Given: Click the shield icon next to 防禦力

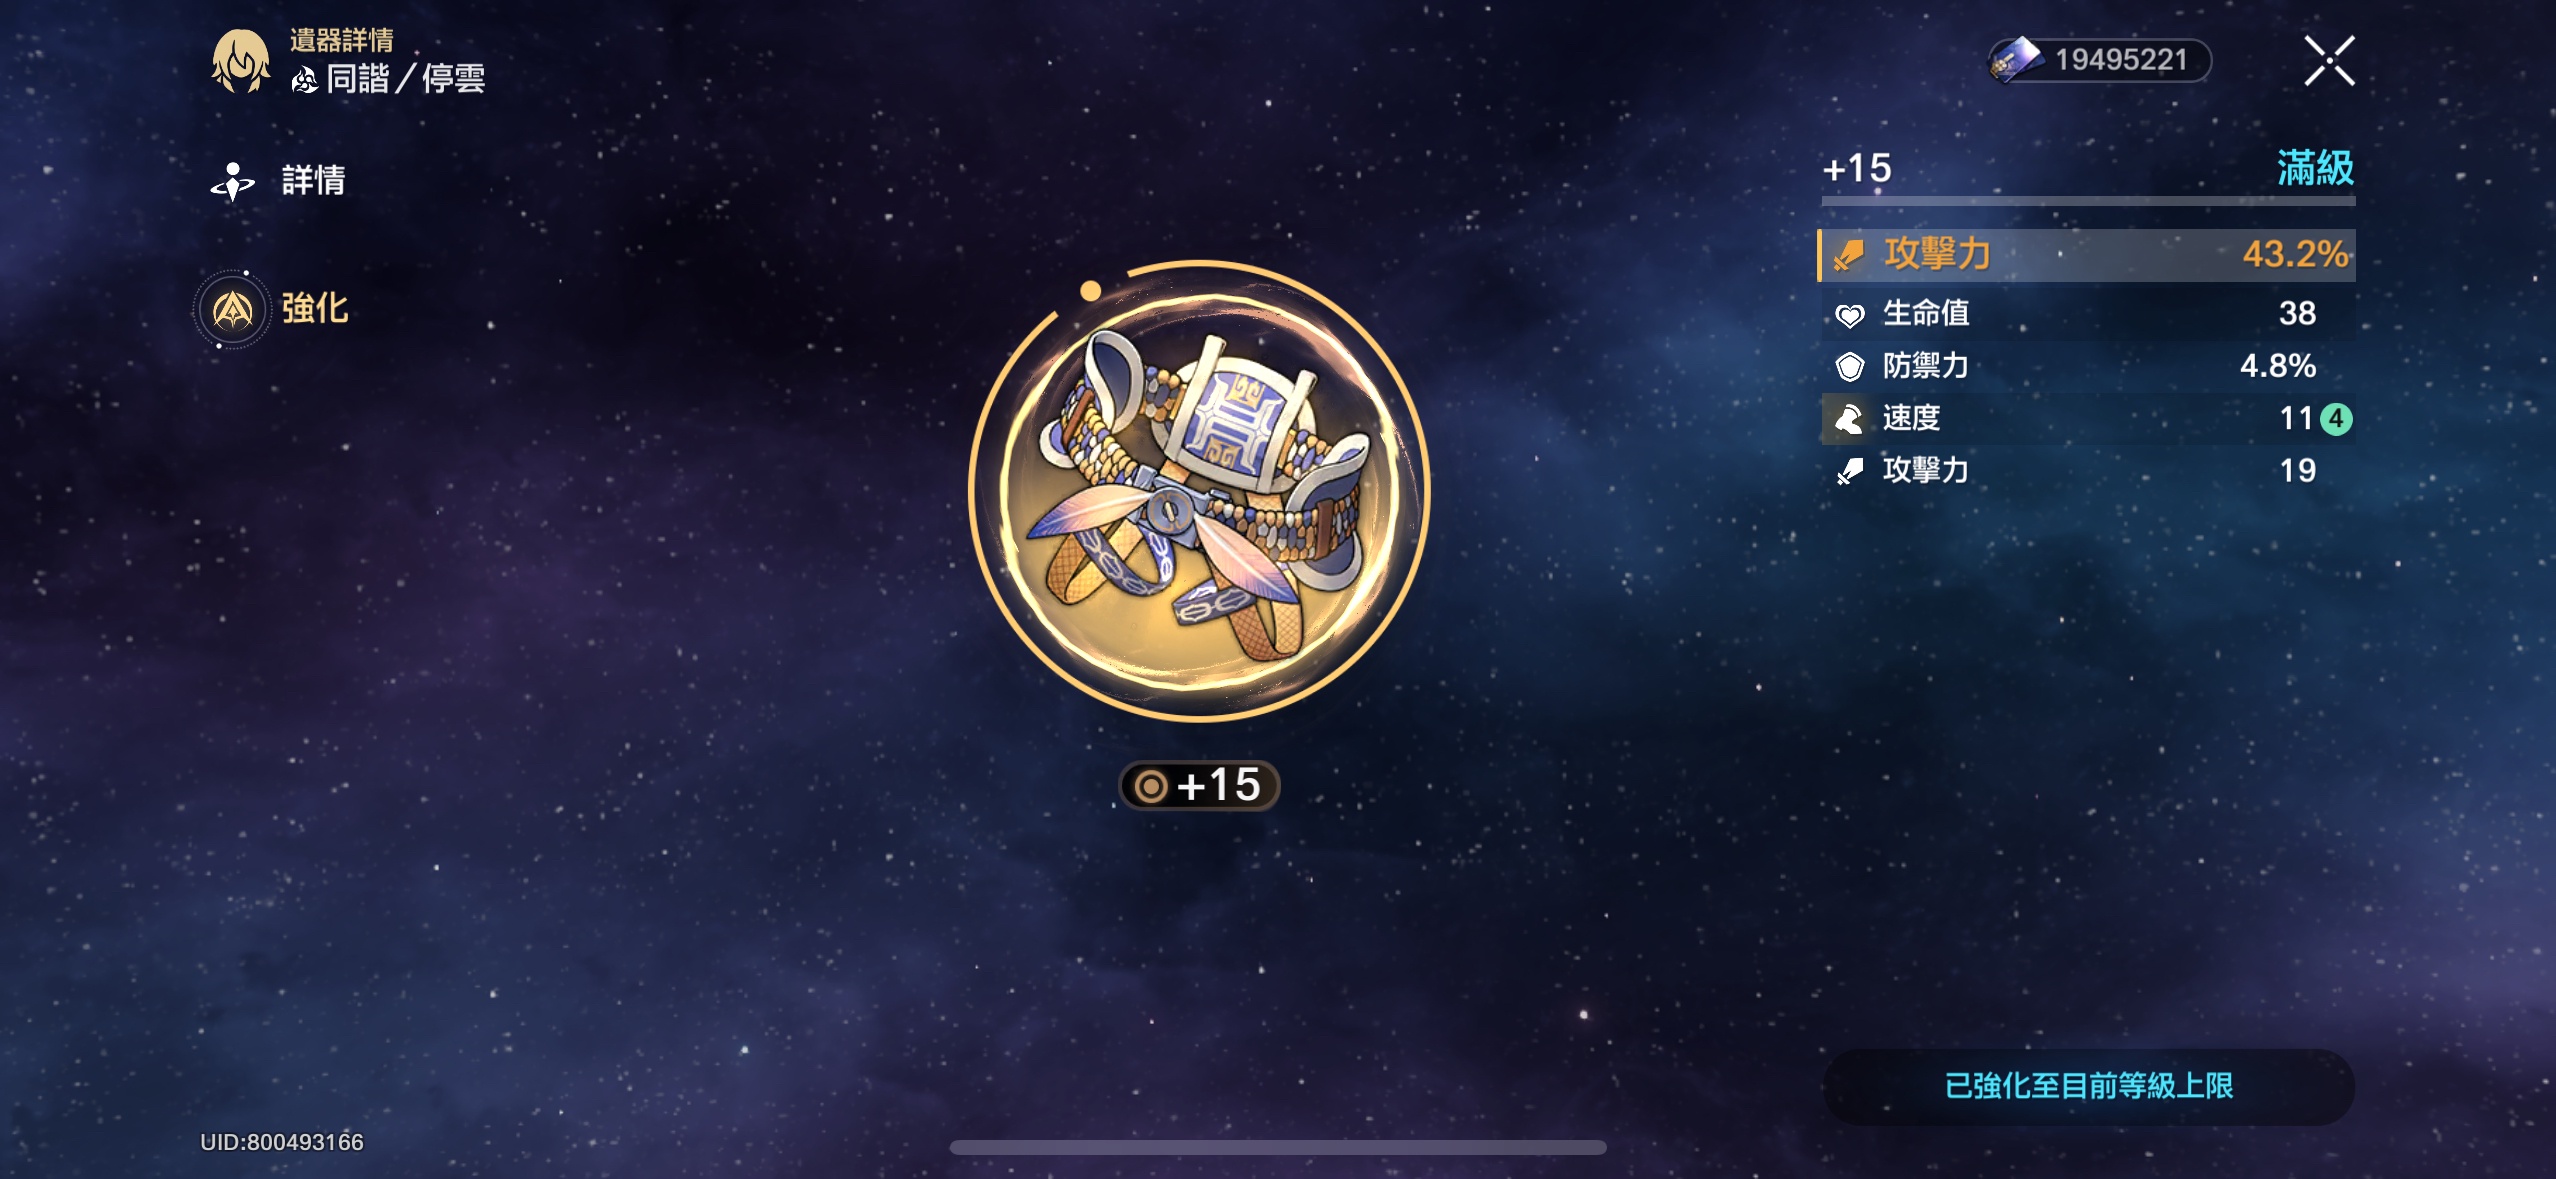Looking at the screenshot, I should pyautogui.click(x=1850, y=367).
